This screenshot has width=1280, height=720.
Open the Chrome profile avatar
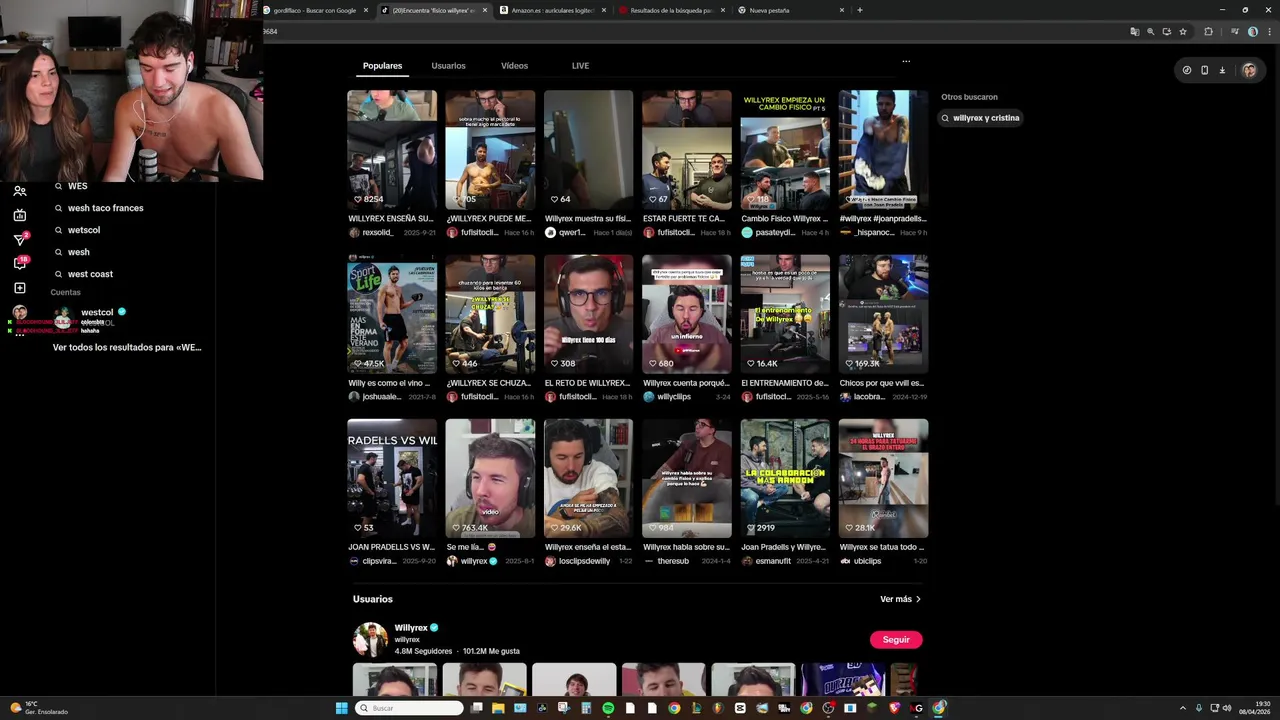click(x=1253, y=31)
